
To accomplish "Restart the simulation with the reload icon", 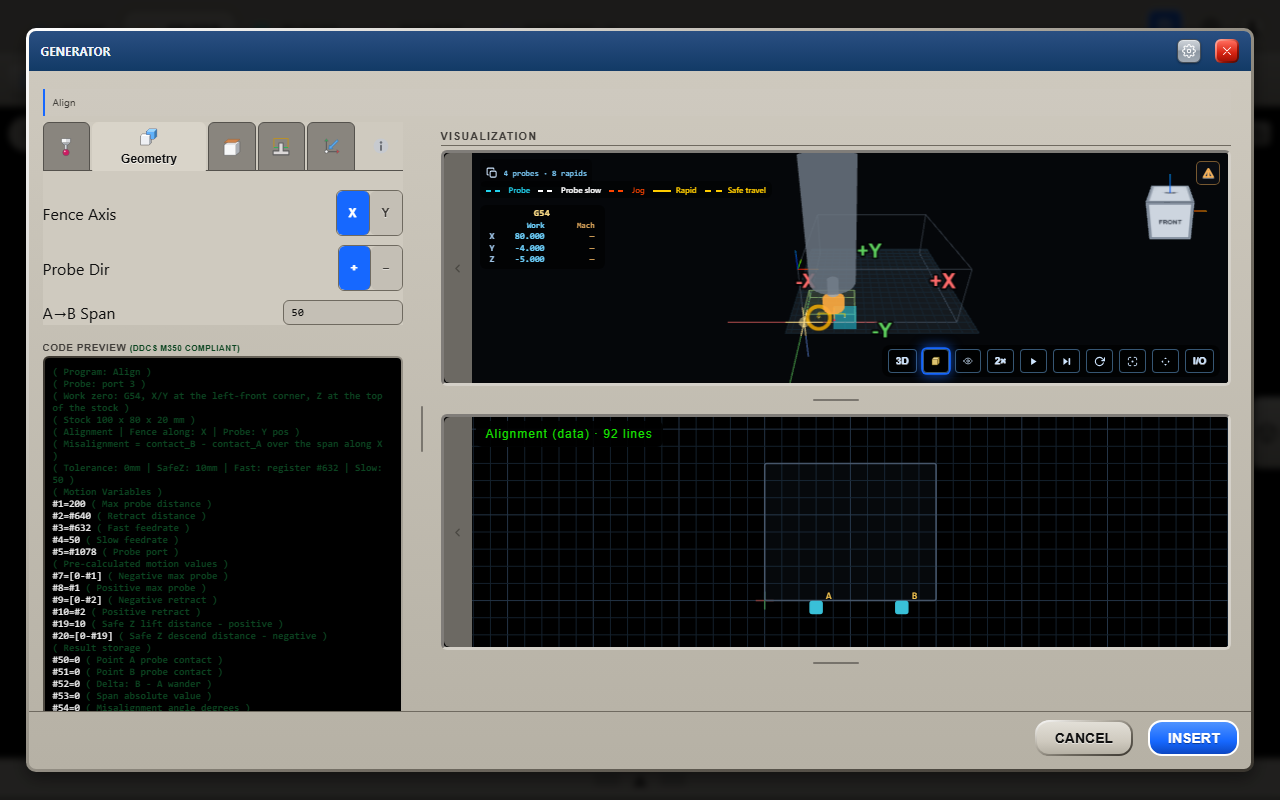I will click(x=1100, y=361).
